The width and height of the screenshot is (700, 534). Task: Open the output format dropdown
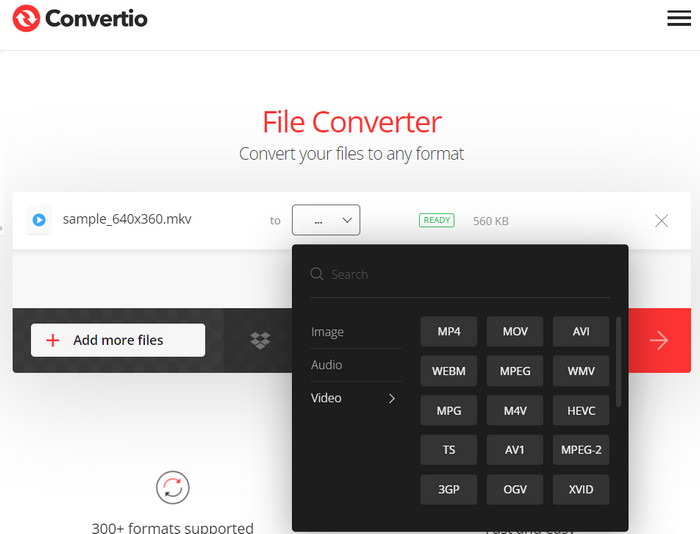[x=326, y=220]
